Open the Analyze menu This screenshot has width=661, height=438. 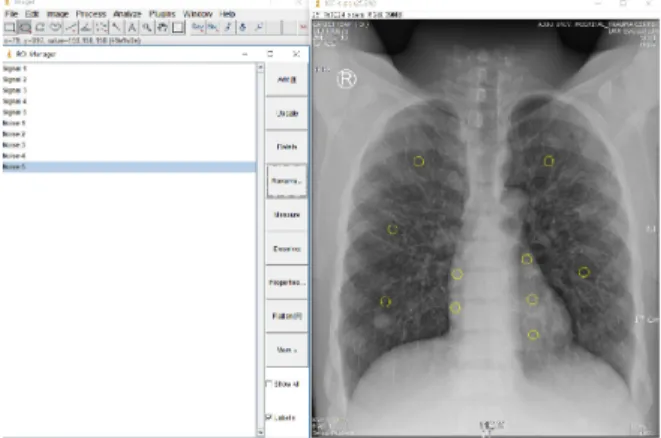point(127,14)
